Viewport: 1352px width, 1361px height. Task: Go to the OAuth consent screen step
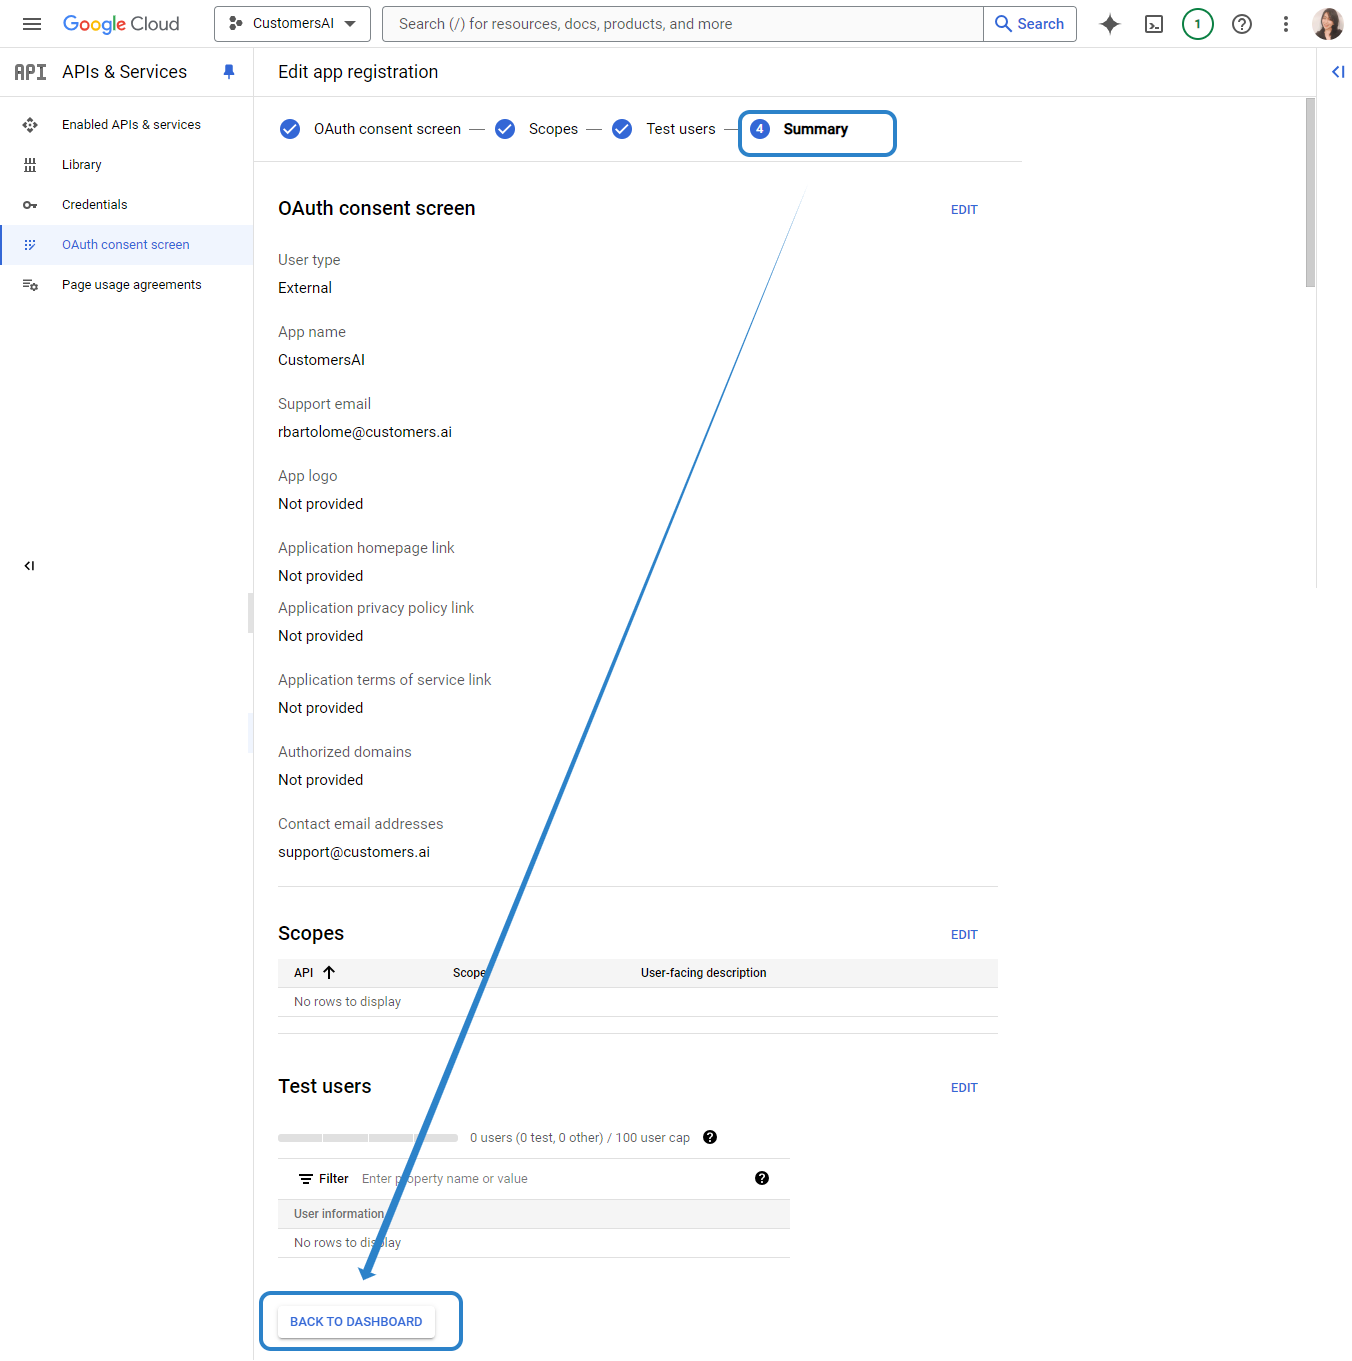(x=388, y=129)
